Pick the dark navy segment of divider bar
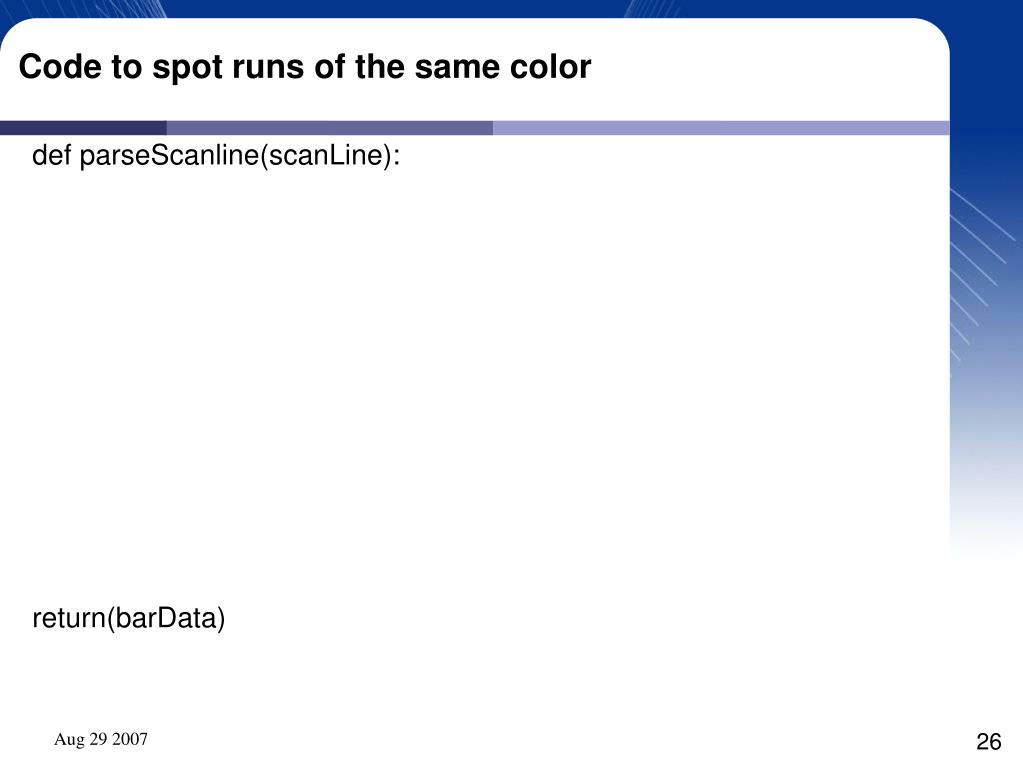The height and width of the screenshot is (767, 1023). pyautogui.click(x=83, y=128)
